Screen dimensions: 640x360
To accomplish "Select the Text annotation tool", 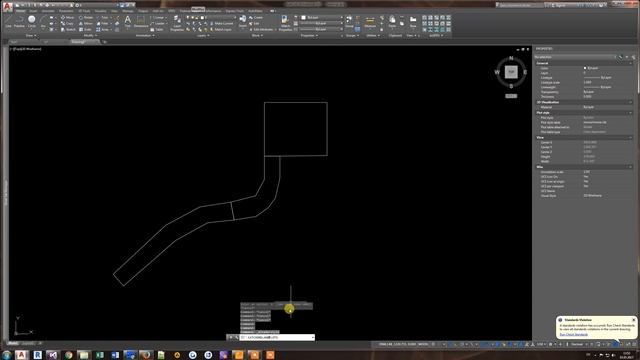I will click(x=128, y=21).
